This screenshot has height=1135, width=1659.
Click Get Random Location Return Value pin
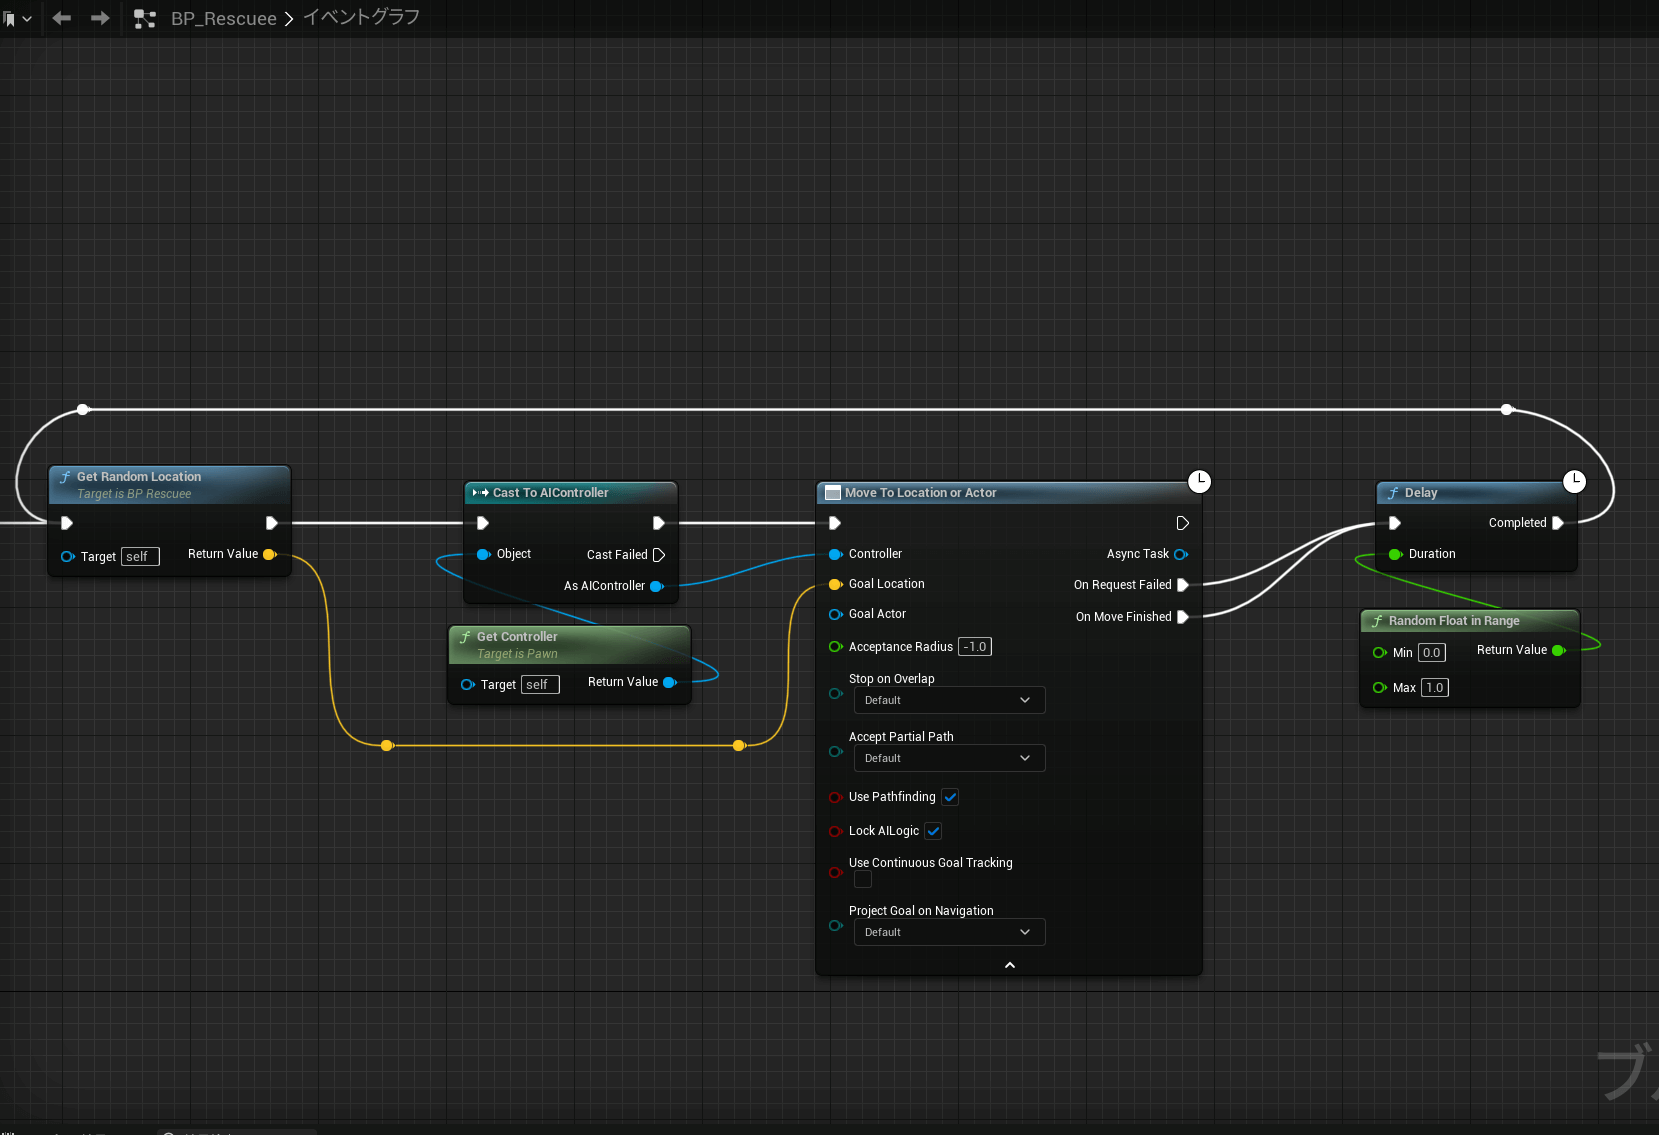(269, 554)
